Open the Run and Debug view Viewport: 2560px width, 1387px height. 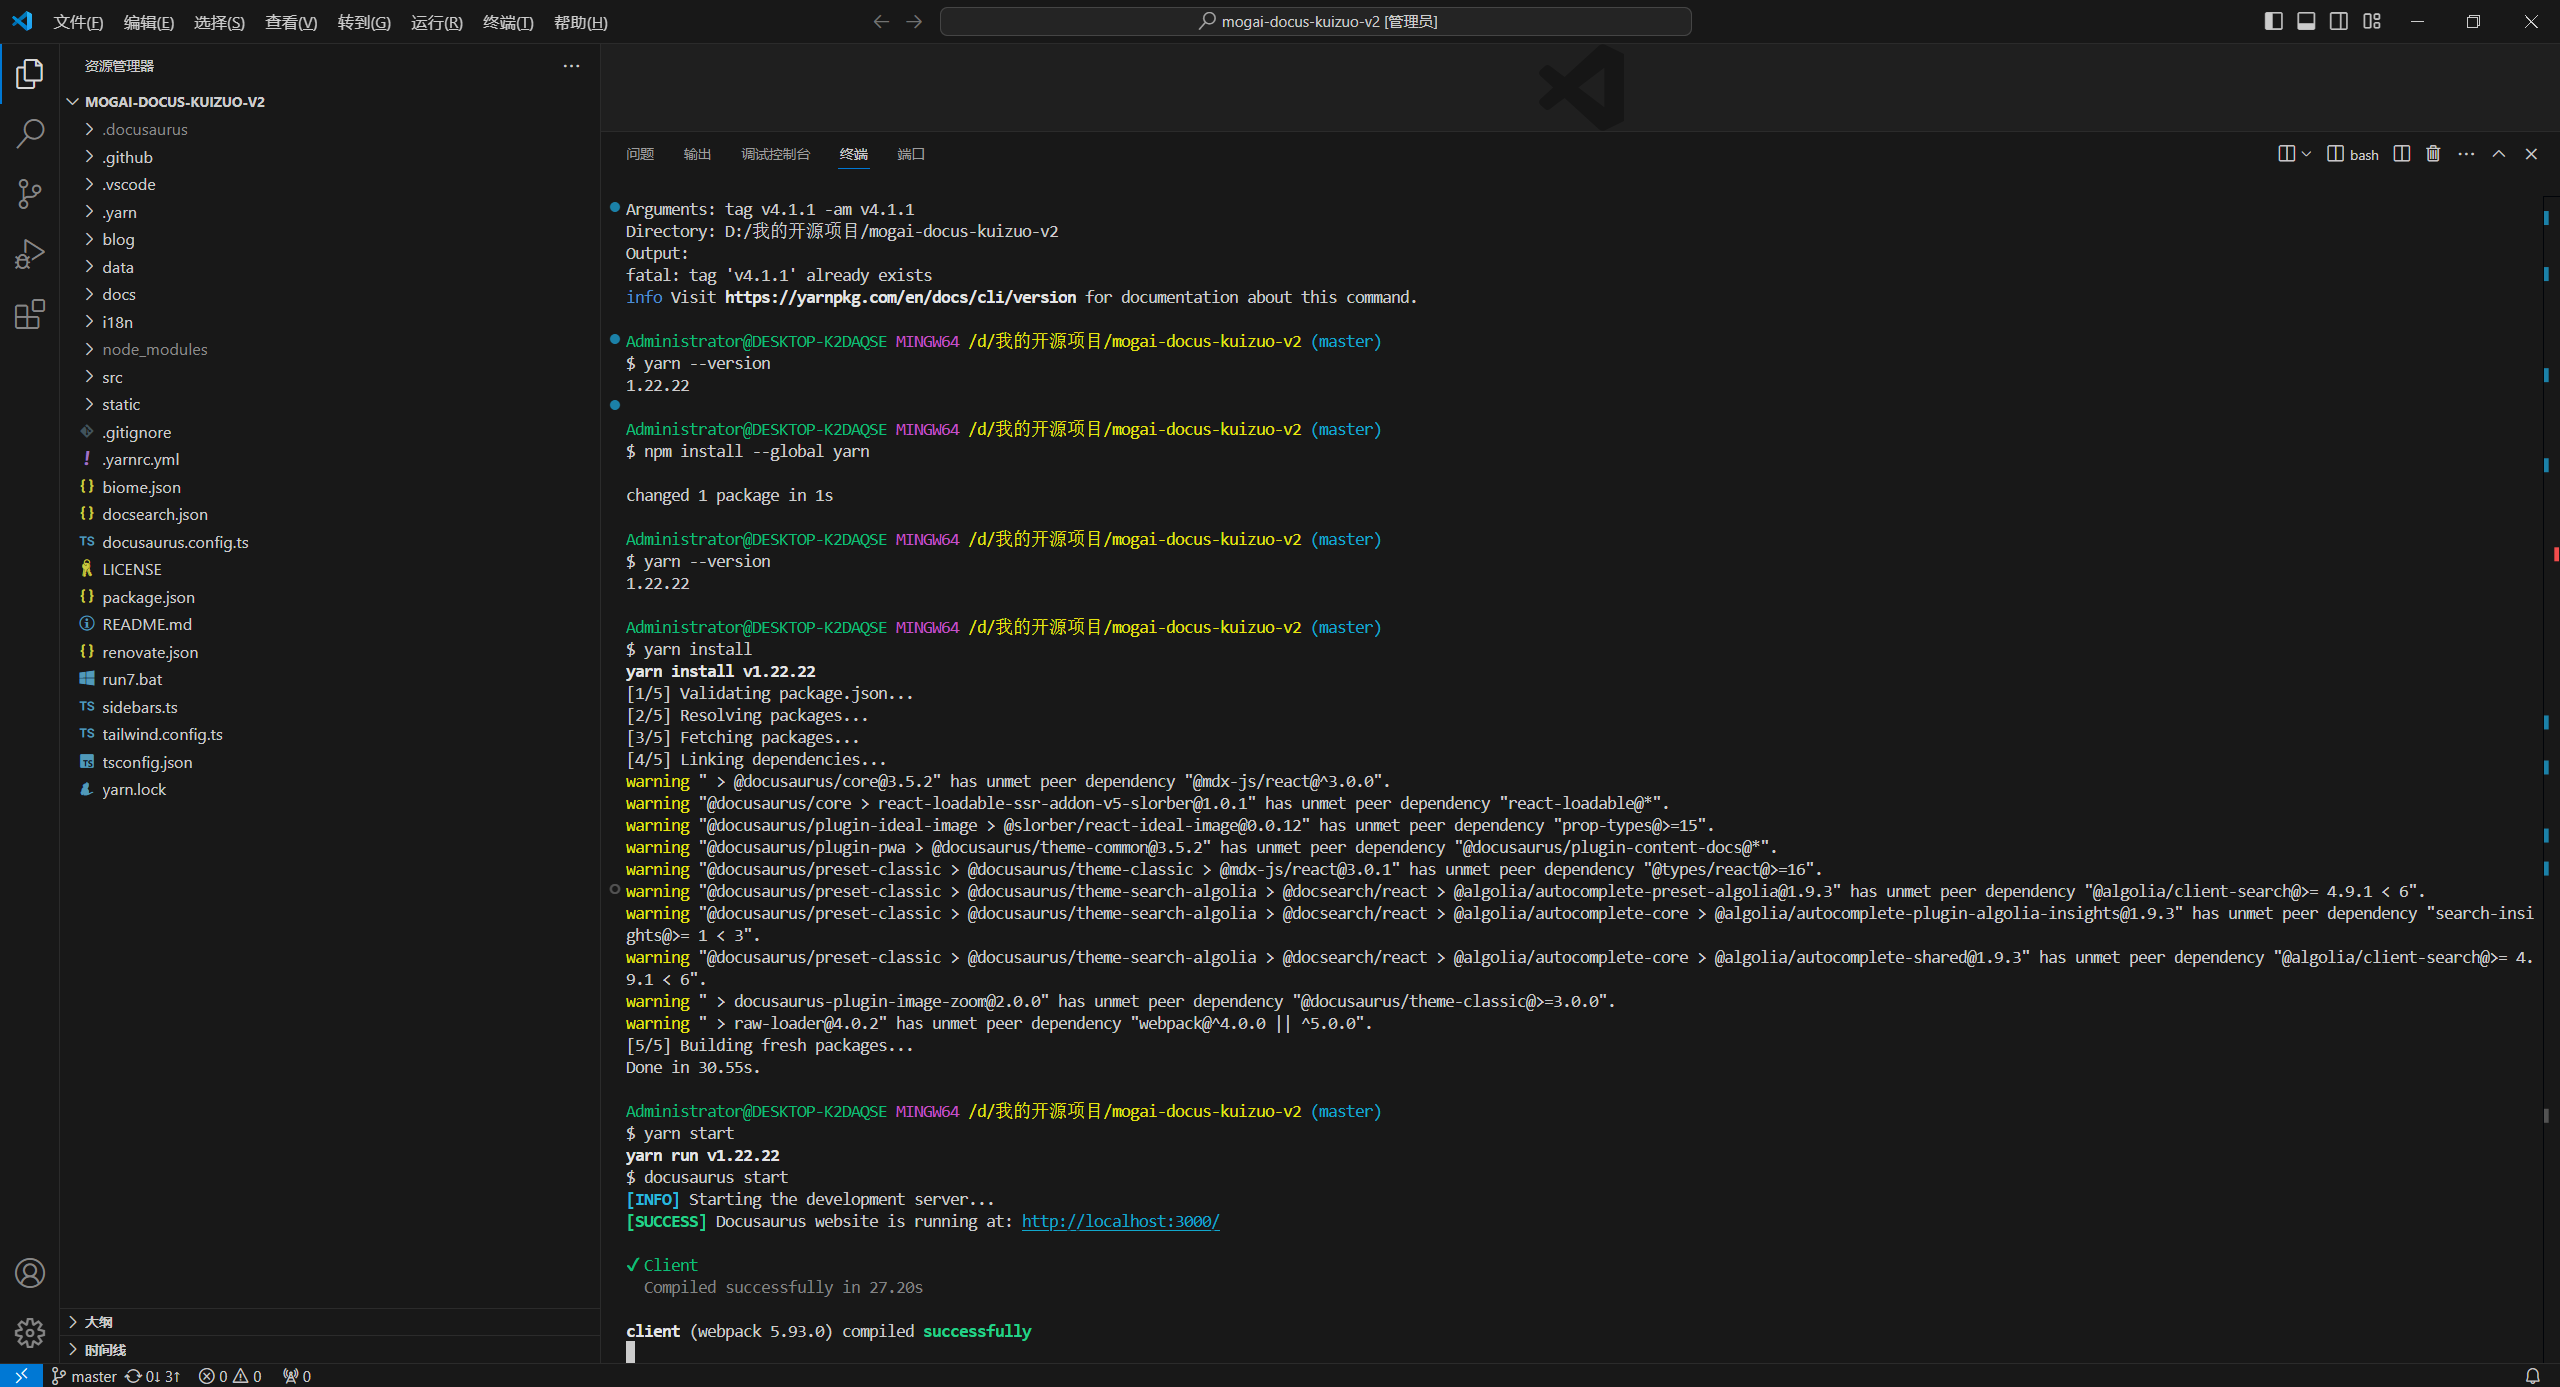(x=30, y=254)
